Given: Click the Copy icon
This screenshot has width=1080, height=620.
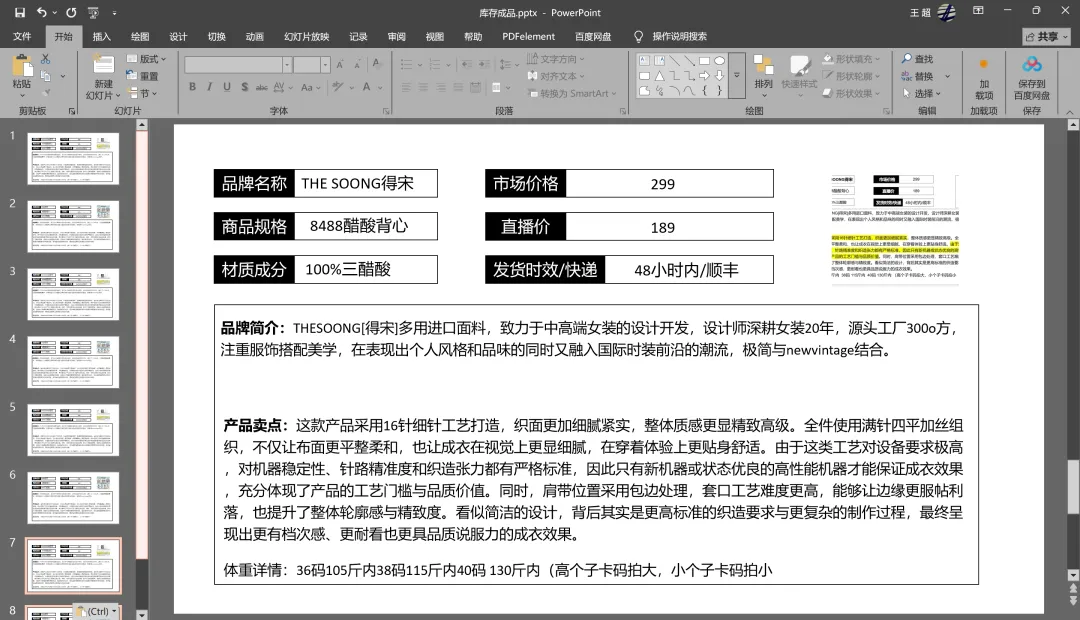Looking at the screenshot, I should [45, 76].
